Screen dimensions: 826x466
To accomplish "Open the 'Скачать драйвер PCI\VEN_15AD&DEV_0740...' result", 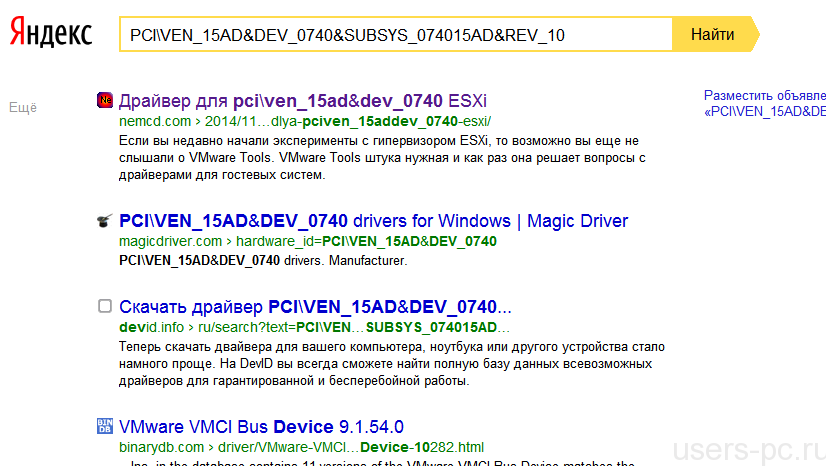I will pos(314,306).
